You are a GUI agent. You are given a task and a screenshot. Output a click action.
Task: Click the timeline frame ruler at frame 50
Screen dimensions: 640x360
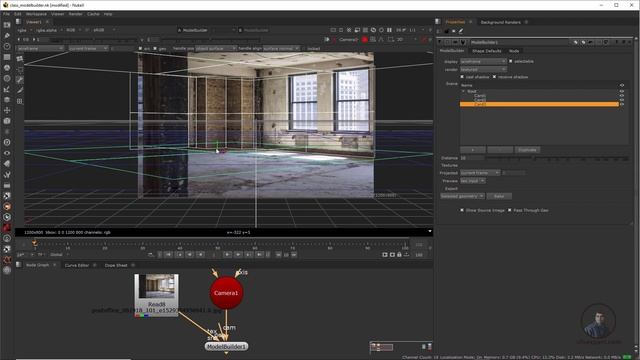pos(218,245)
